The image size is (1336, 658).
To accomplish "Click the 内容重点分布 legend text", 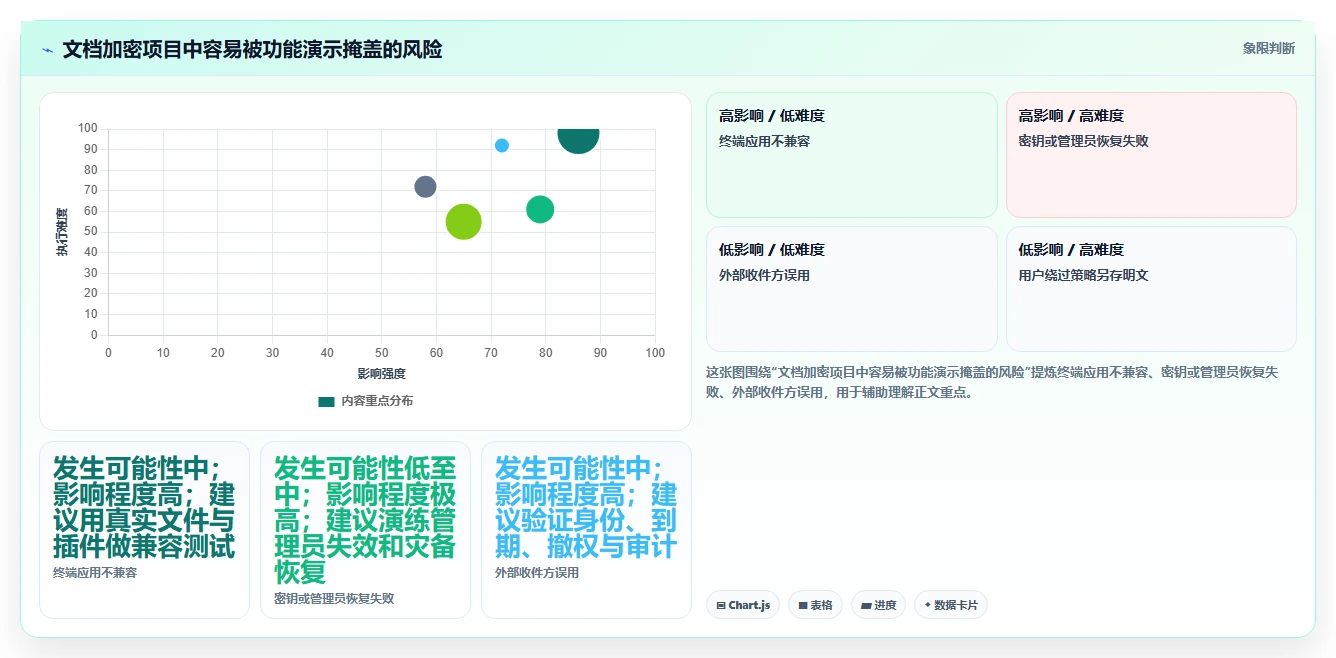I will [x=377, y=401].
